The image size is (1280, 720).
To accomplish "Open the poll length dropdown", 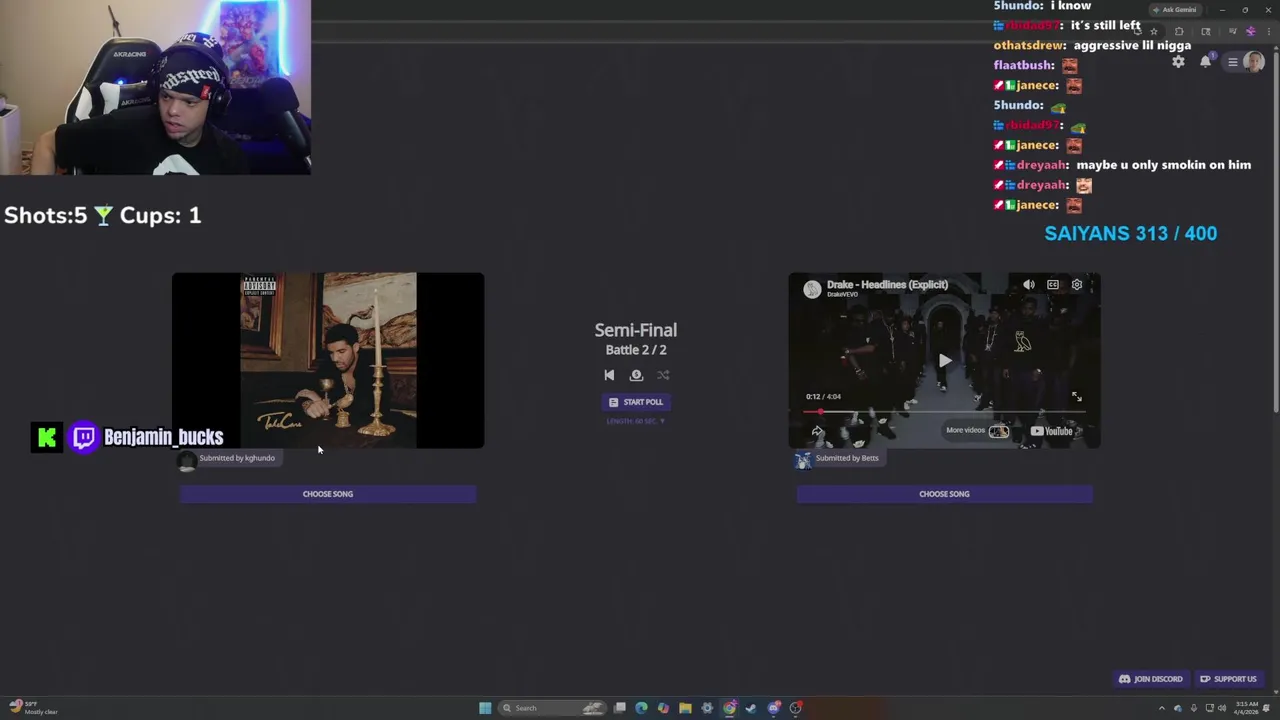I will tap(636, 421).
